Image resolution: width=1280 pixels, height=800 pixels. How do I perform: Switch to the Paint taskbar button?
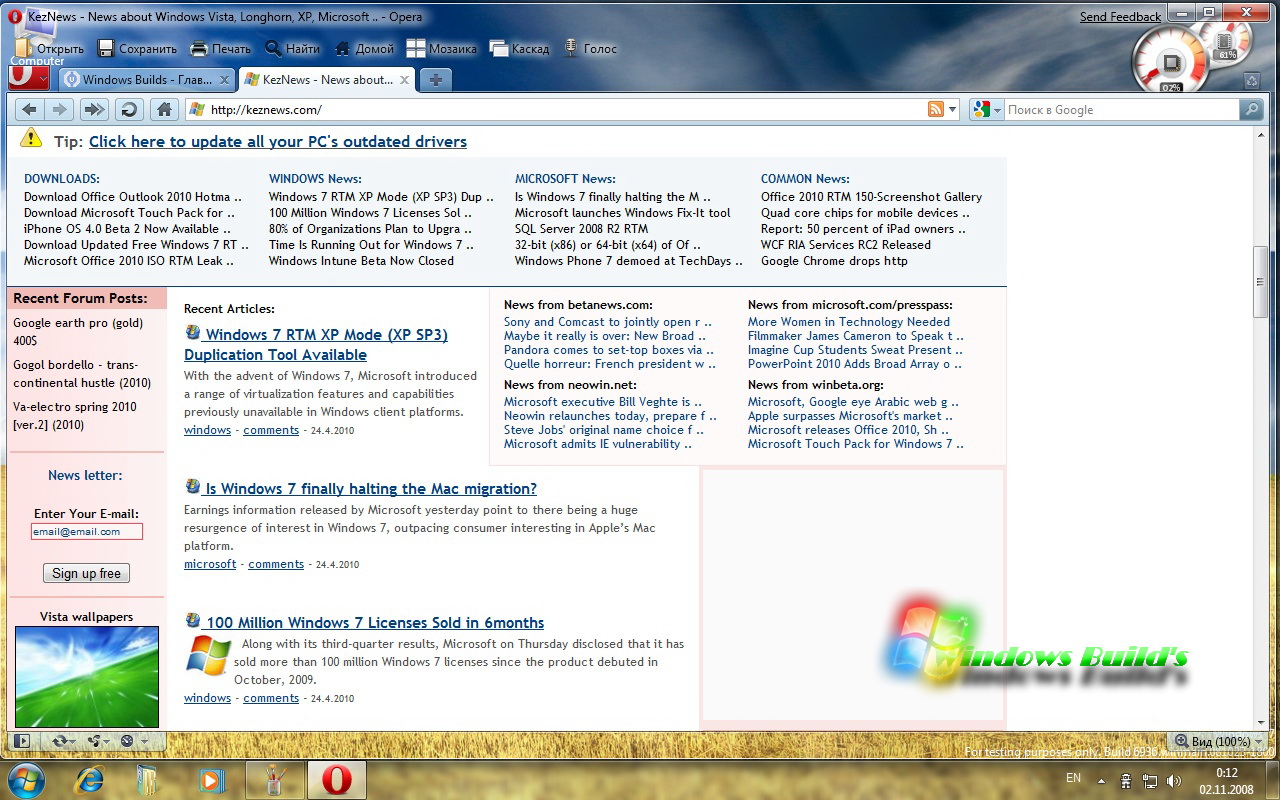[x=273, y=780]
